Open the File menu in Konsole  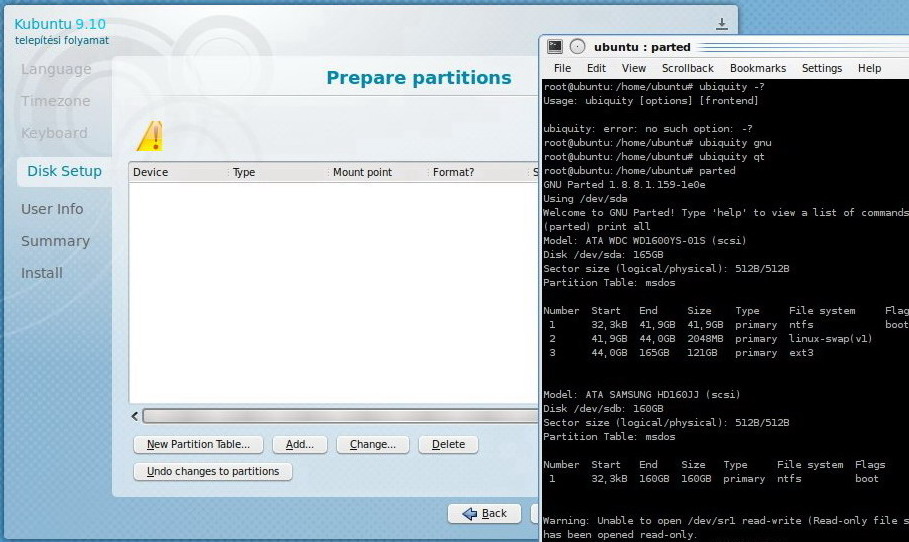(562, 68)
